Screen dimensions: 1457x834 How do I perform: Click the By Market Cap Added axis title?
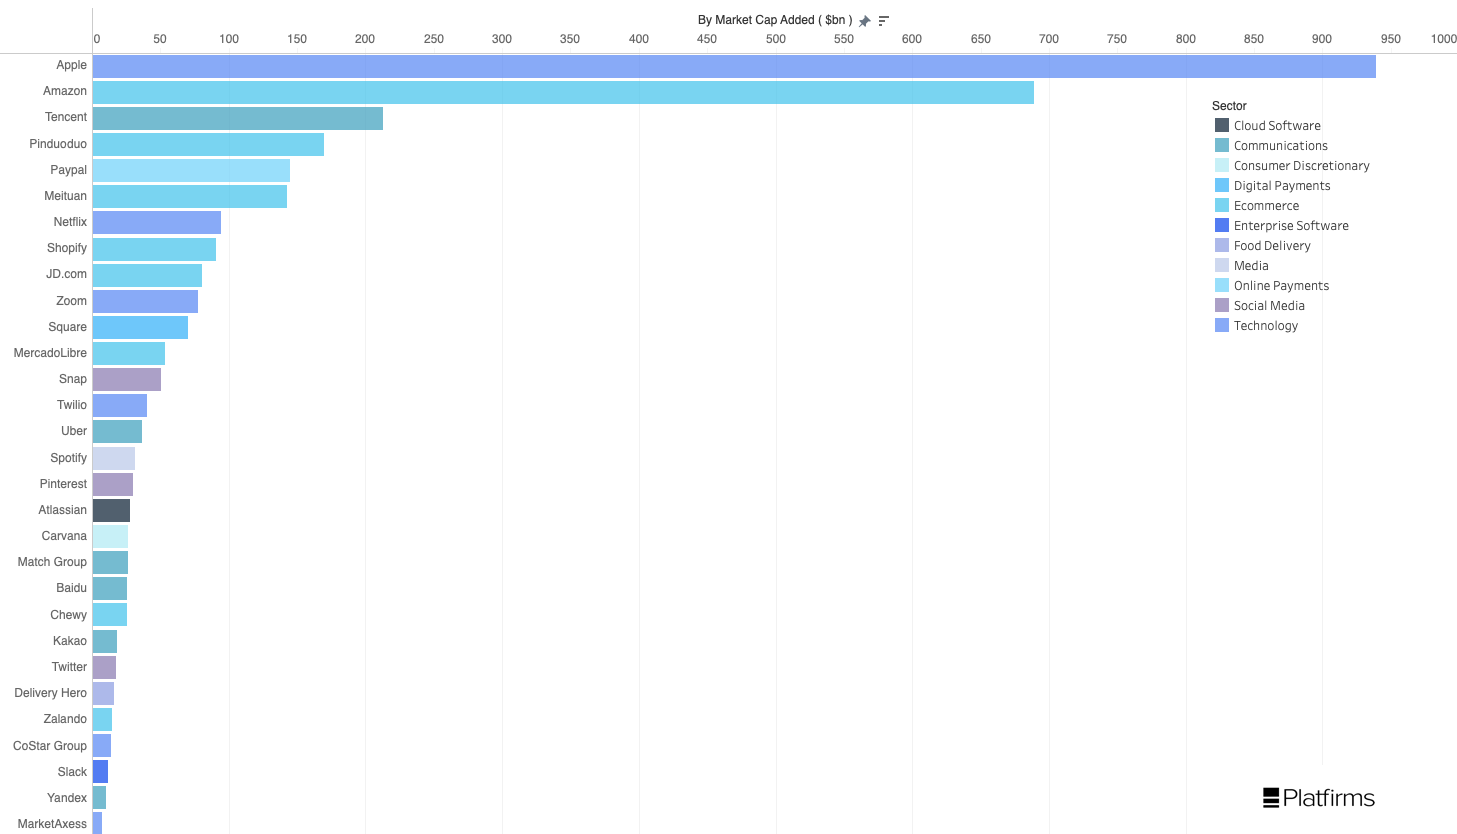775,20
